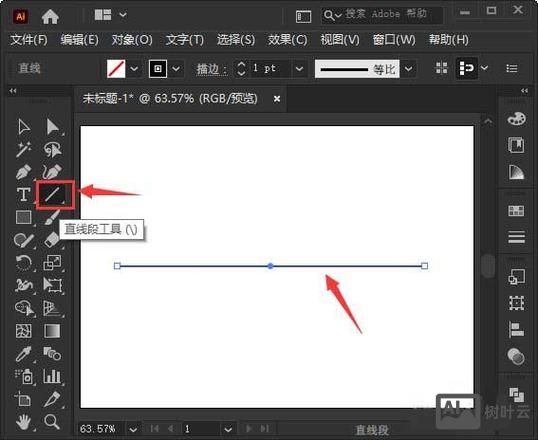Select the Blend tool

52,354
